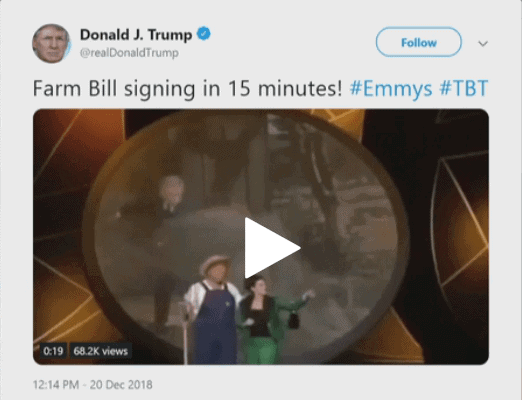
Task: Open the #Emmys hashtag link
Action: click(x=391, y=89)
